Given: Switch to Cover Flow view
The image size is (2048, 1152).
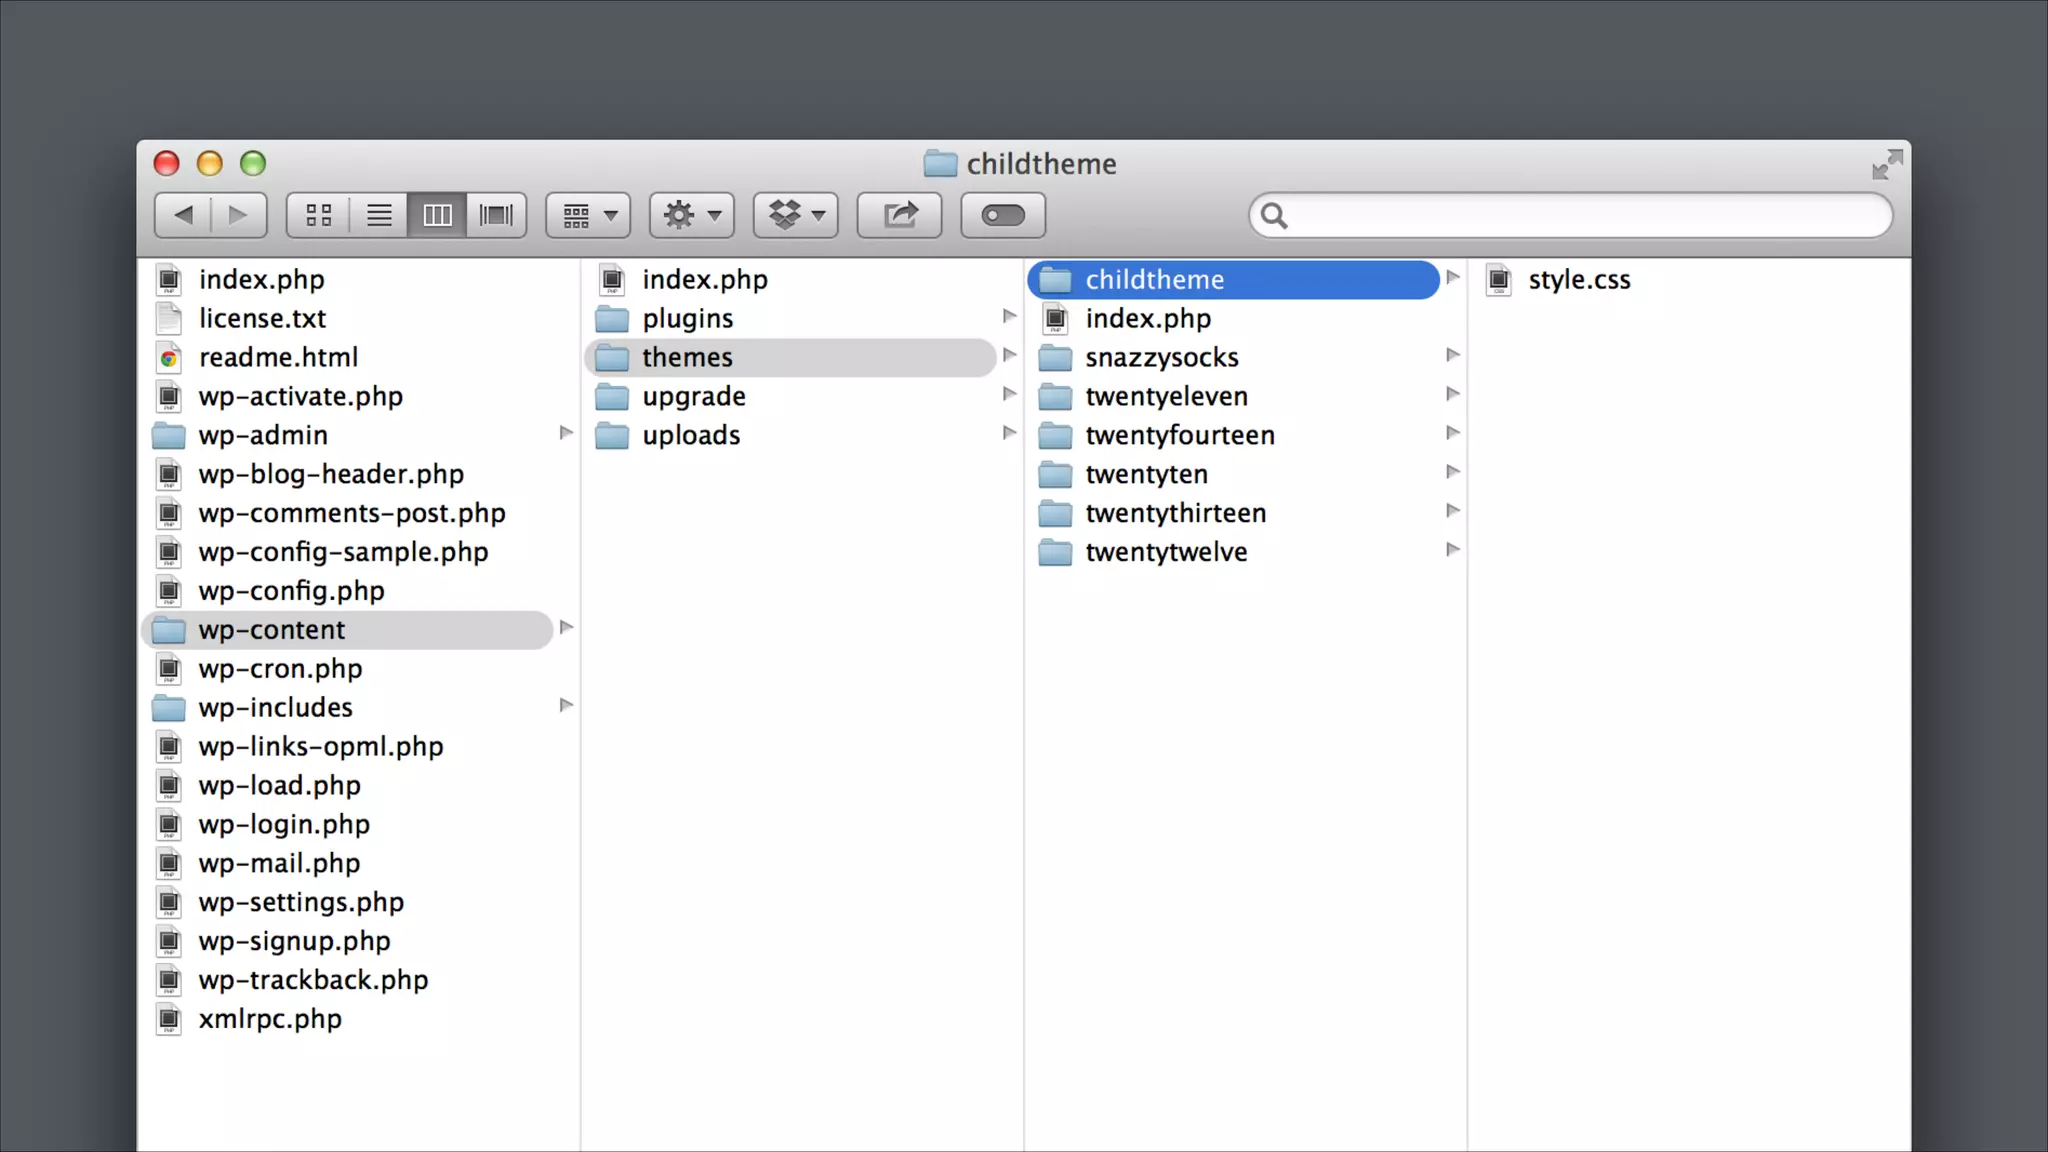Looking at the screenshot, I should click(x=496, y=215).
